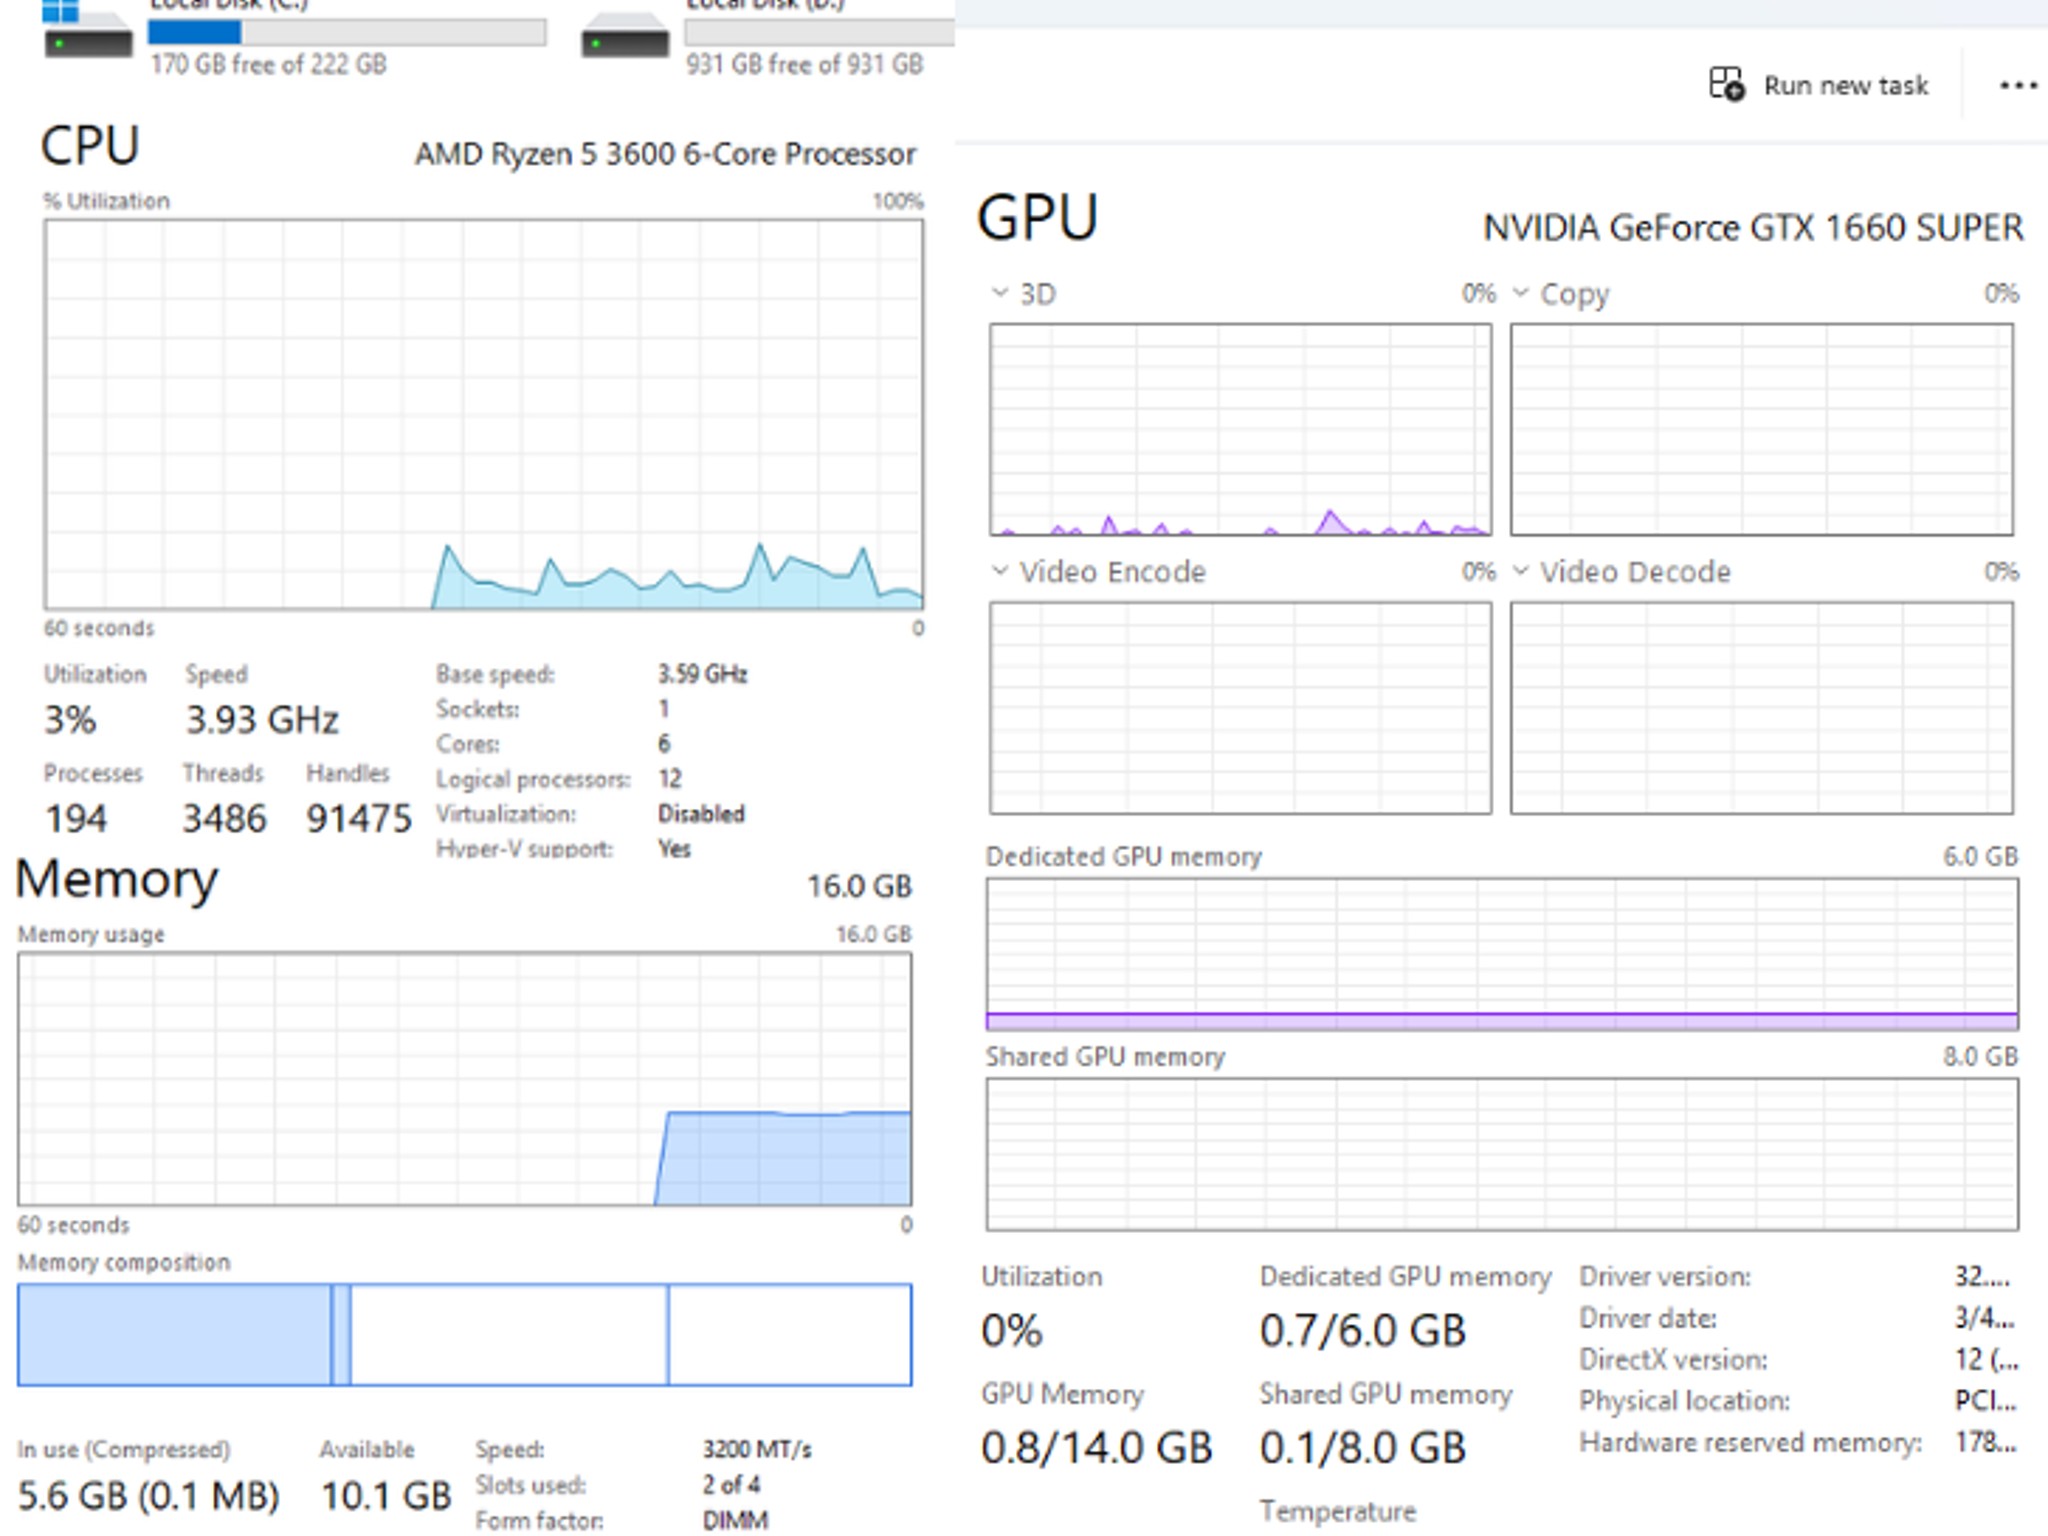Image resolution: width=2048 pixels, height=1536 pixels.
Task: Click the Slots used 2 of 4 value
Action: pyautogui.click(x=731, y=1485)
